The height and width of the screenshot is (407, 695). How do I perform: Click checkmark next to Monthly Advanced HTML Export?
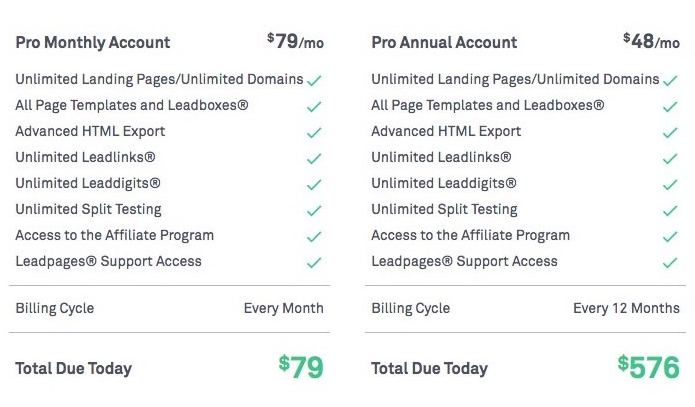[314, 133]
